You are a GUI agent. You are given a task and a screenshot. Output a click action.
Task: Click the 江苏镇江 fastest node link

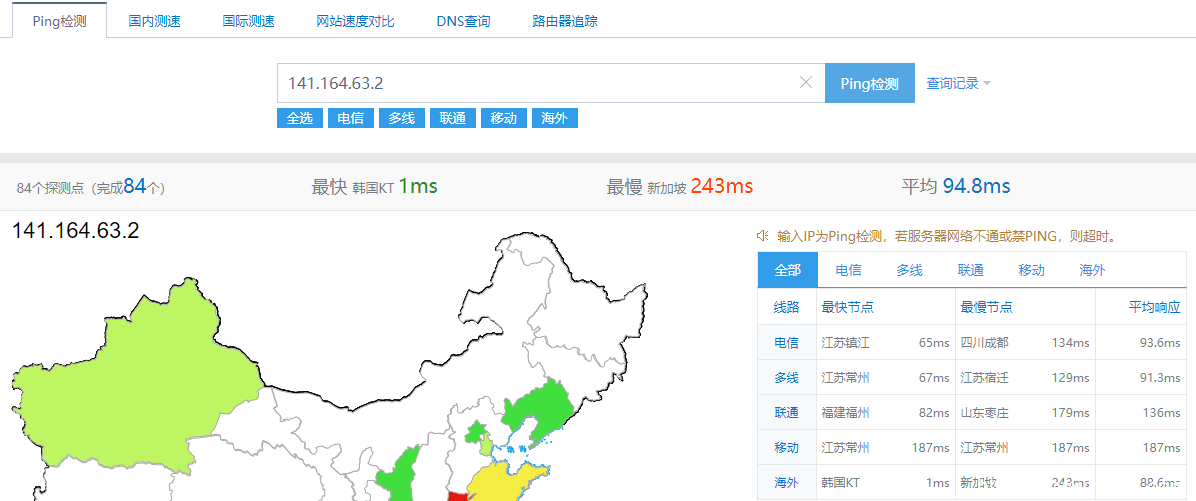[845, 343]
